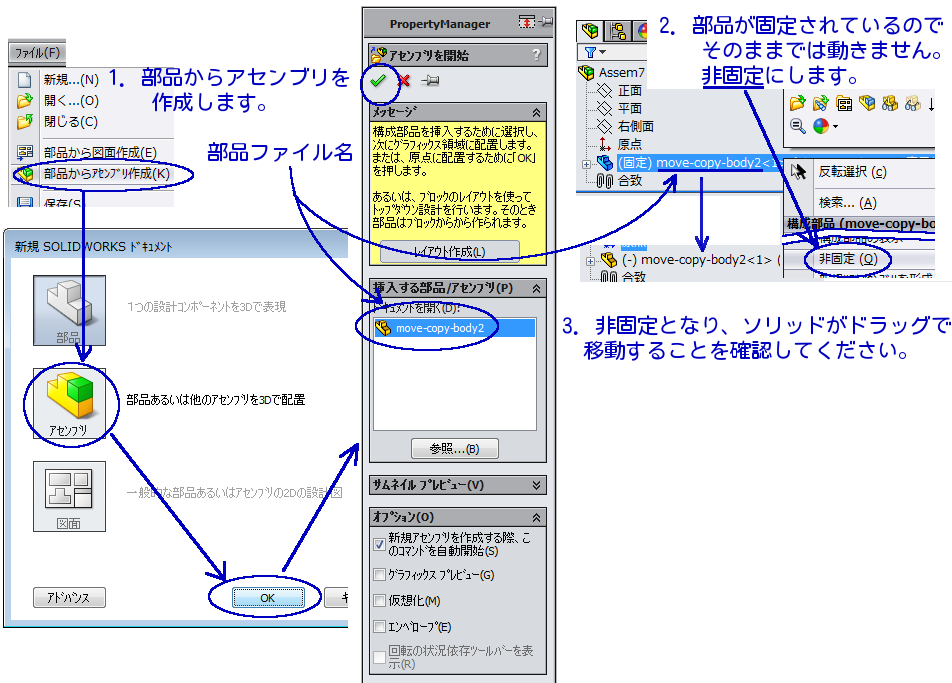Click the アドバンス button
The height and width of the screenshot is (683, 952).
click(x=69, y=597)
